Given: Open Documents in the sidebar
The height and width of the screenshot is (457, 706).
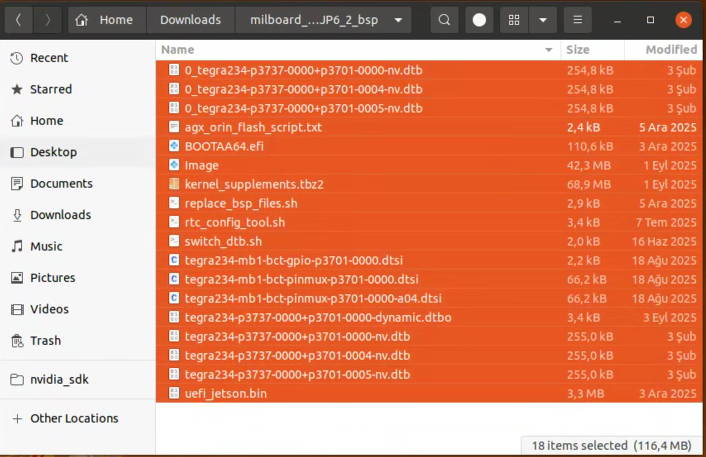Looking at the screenshot, I should click(x=77, y=184).
